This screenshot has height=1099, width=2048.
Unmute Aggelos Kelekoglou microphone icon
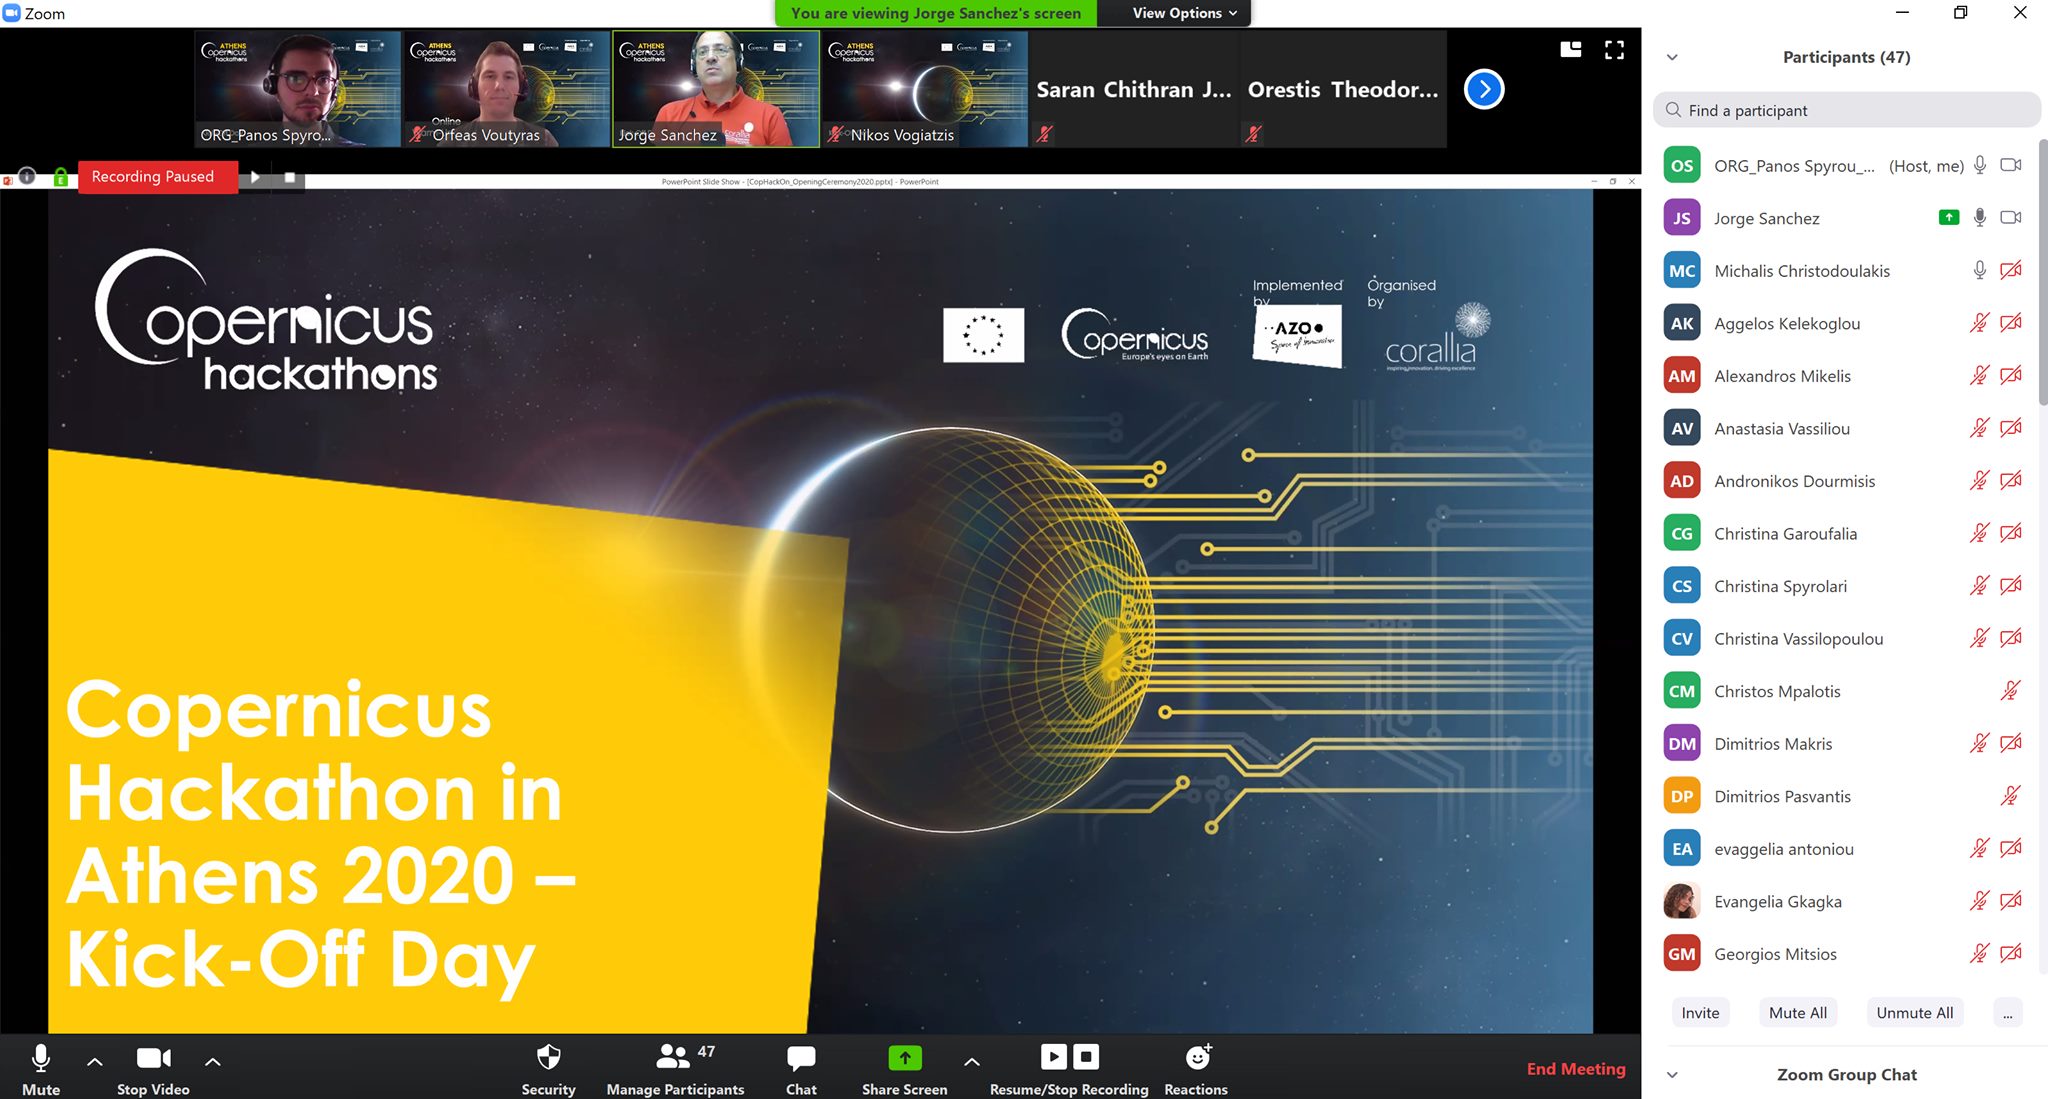[1980, 323]
